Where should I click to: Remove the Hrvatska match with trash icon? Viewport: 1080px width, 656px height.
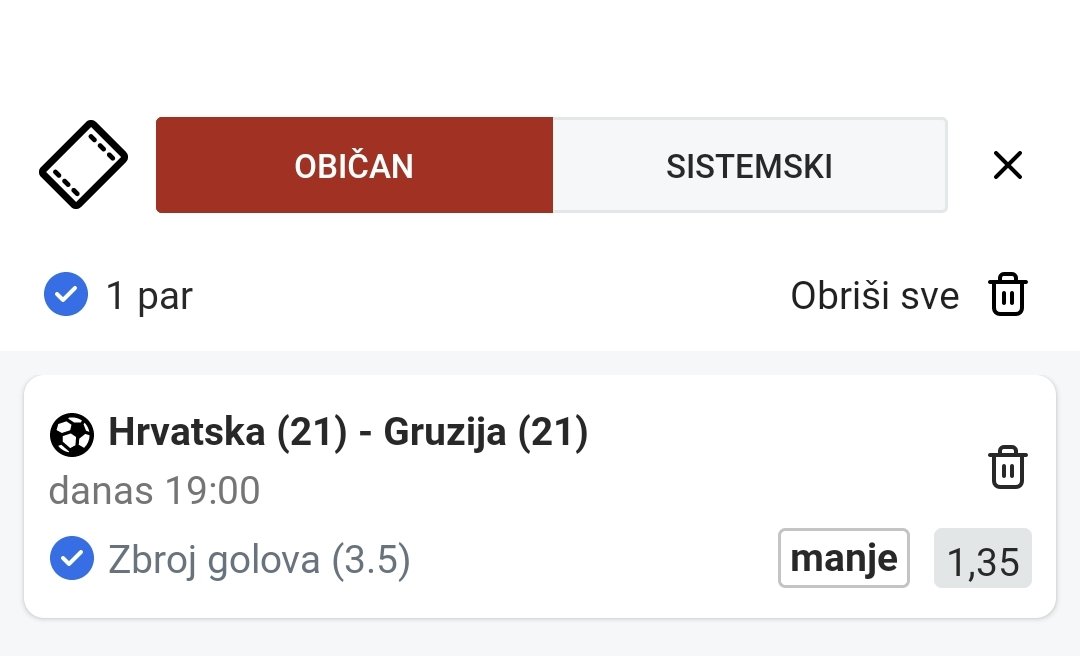[x=1008, y=467]
